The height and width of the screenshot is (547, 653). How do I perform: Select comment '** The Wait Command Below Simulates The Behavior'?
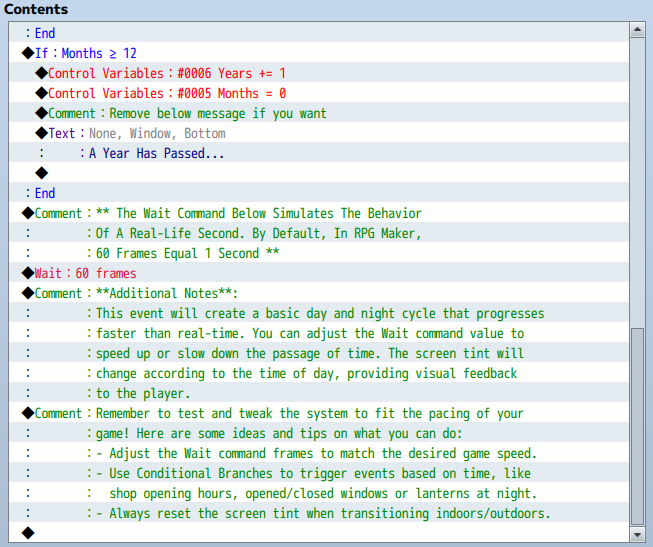(x=319, y=213)
